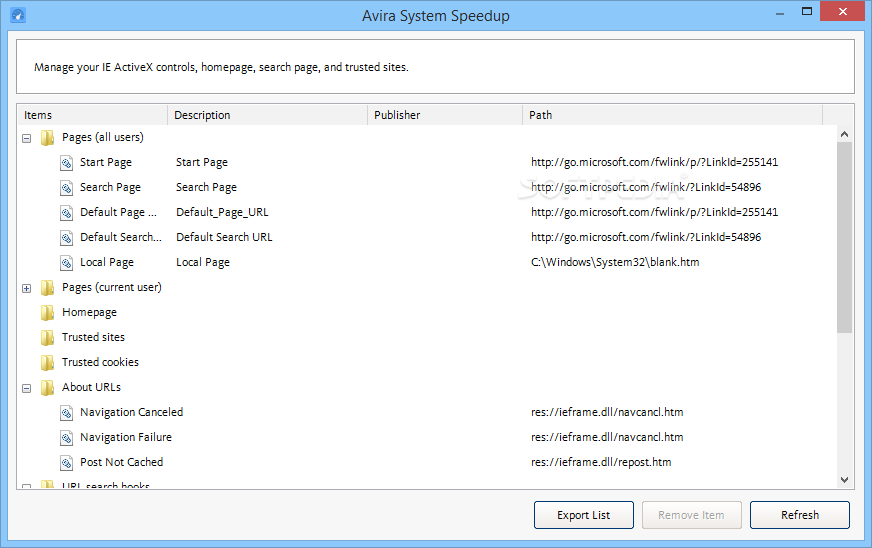
Task: Click the Navigation Failure item icon
Action: click(66, 438)
